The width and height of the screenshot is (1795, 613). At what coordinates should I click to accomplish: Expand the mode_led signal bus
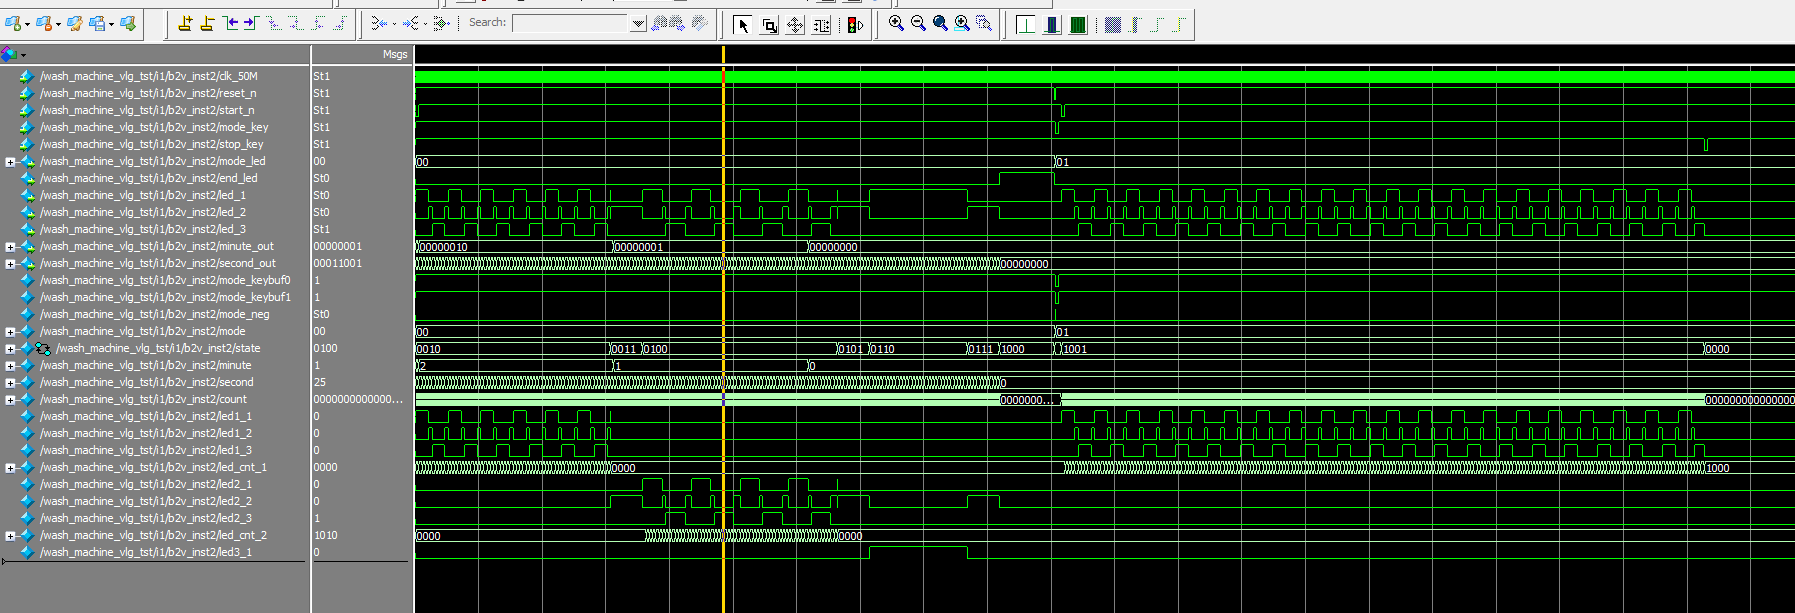10,161
